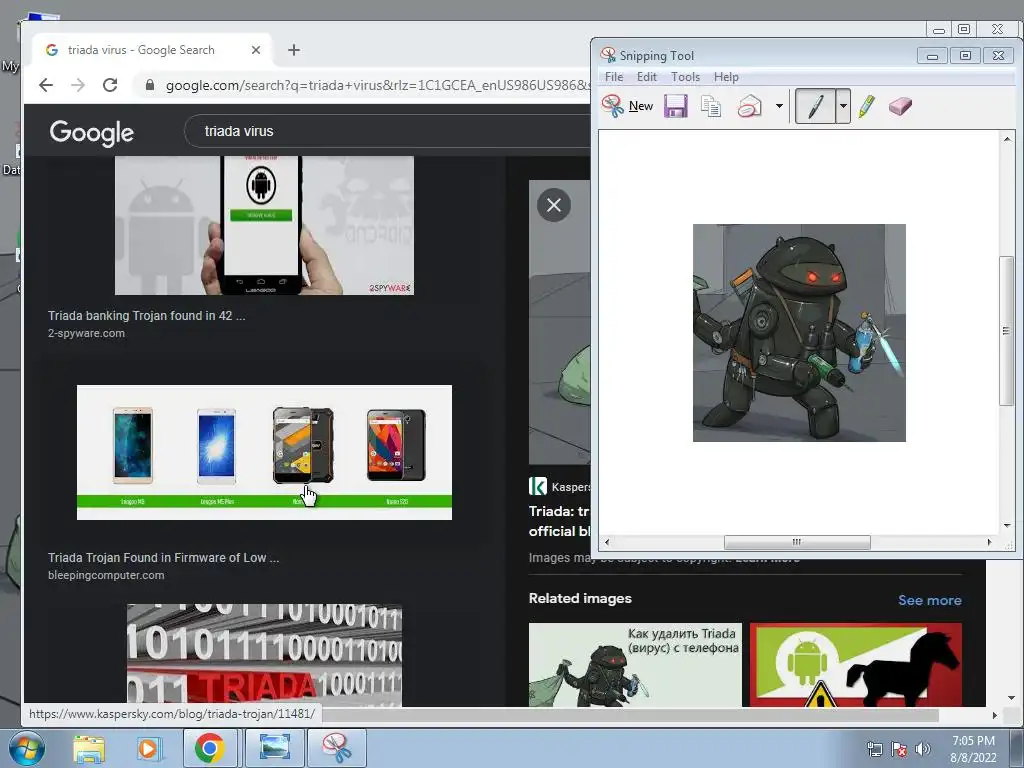Click New snip scissors button in Snipping Tool
The image size is (1024, 768).
click(628, 106)
